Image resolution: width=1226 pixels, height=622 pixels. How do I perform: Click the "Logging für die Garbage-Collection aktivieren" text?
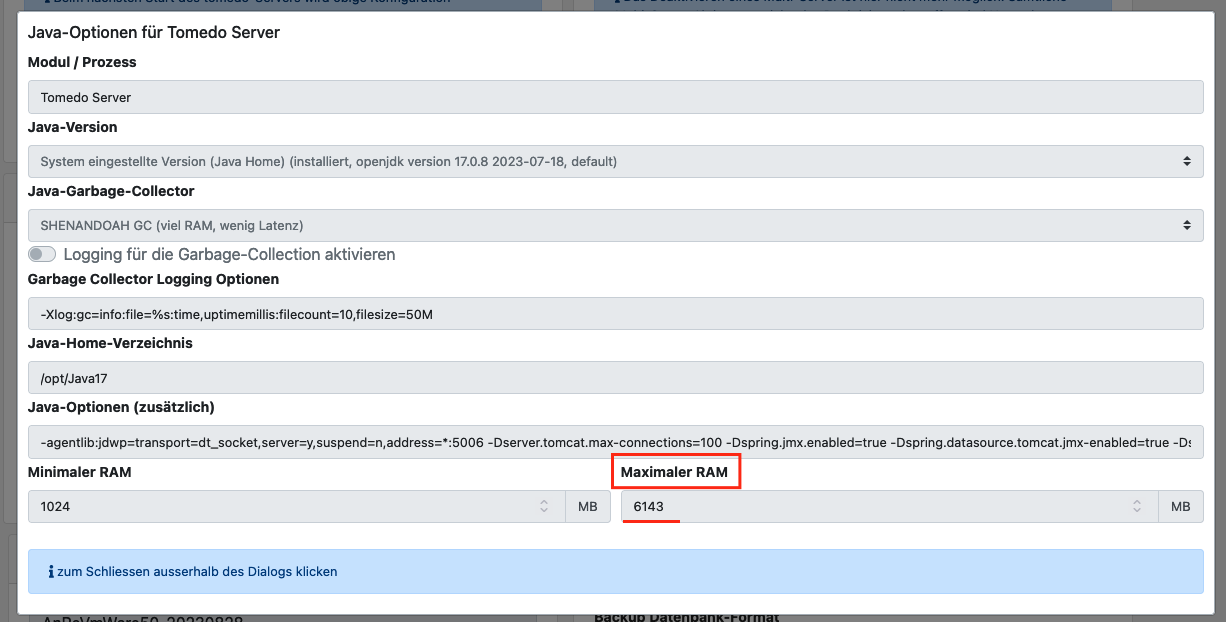pyautogui.click(x=229, y=254)
